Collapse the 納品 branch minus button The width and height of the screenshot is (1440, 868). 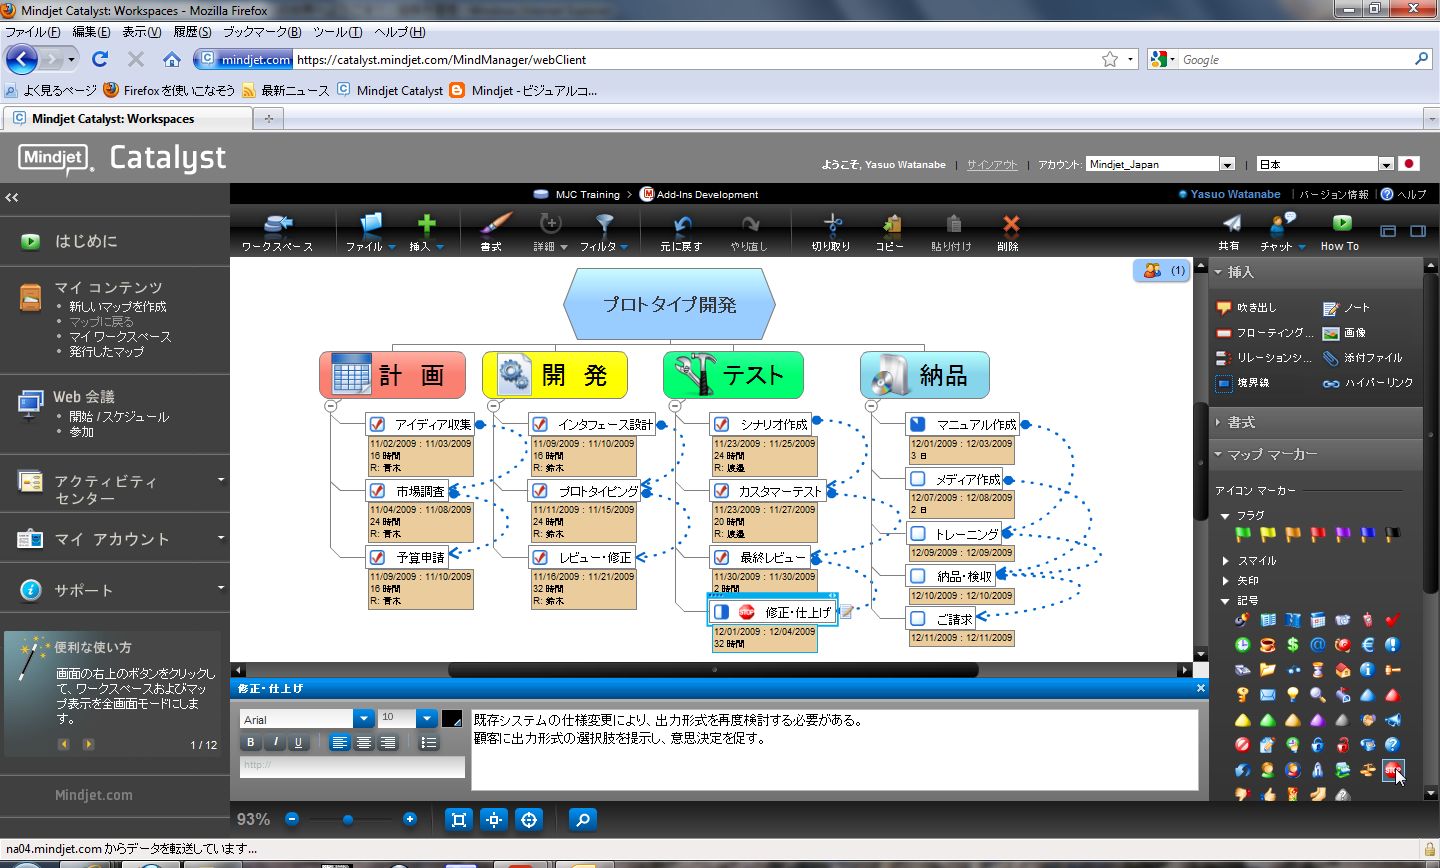coord(871,406)
